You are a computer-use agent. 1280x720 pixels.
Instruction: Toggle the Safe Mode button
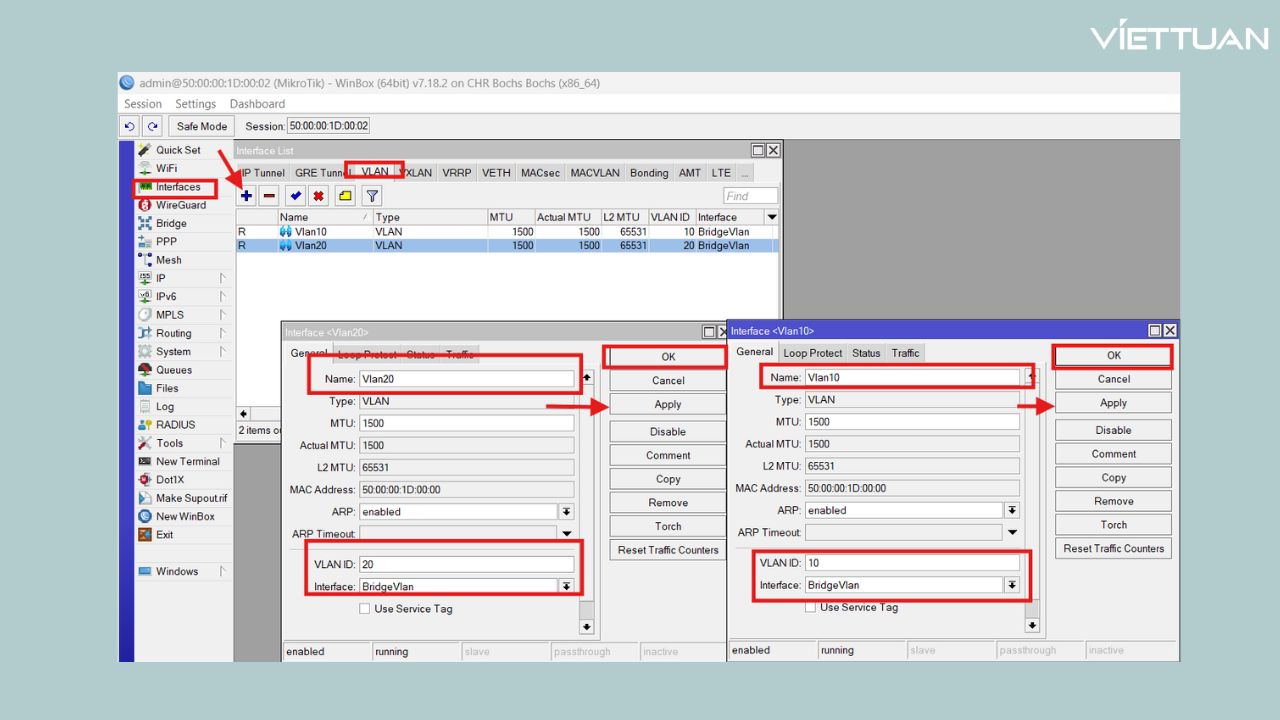(x=201, y=126)
